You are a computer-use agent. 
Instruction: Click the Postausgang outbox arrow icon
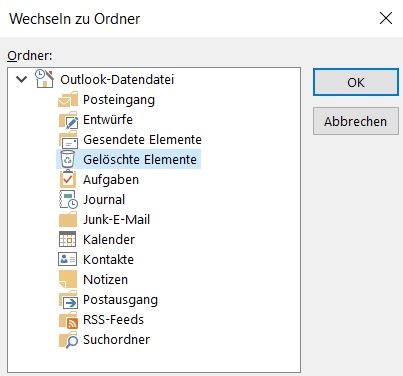click(68, 299)
